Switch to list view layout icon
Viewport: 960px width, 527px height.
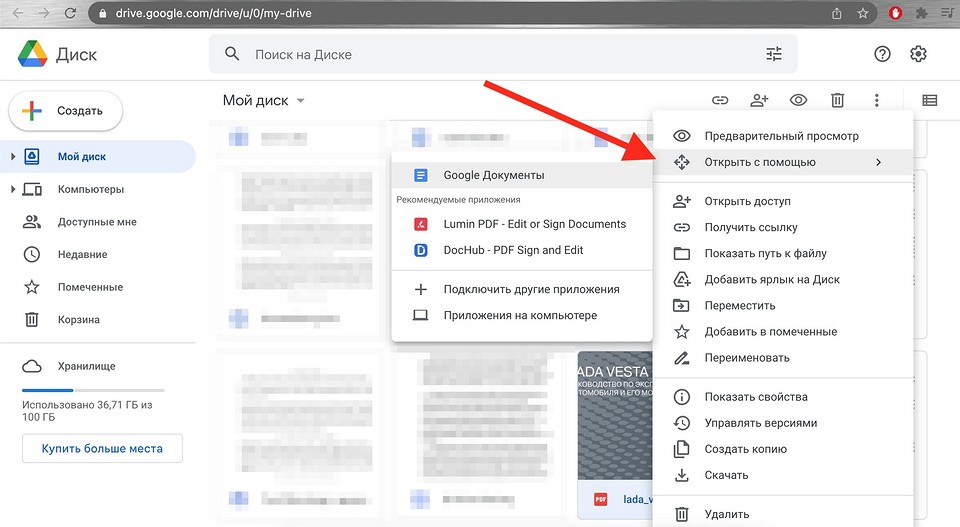point(930,100)
